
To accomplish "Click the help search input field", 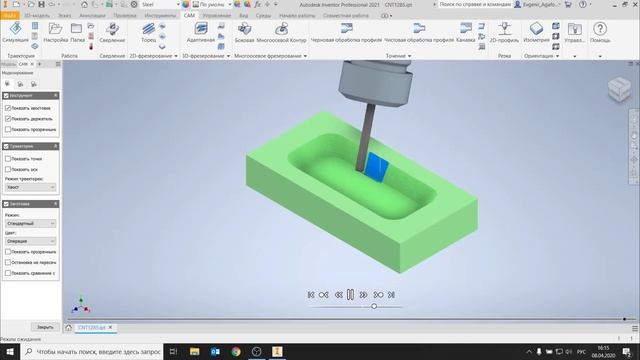I will pos(474,4).
